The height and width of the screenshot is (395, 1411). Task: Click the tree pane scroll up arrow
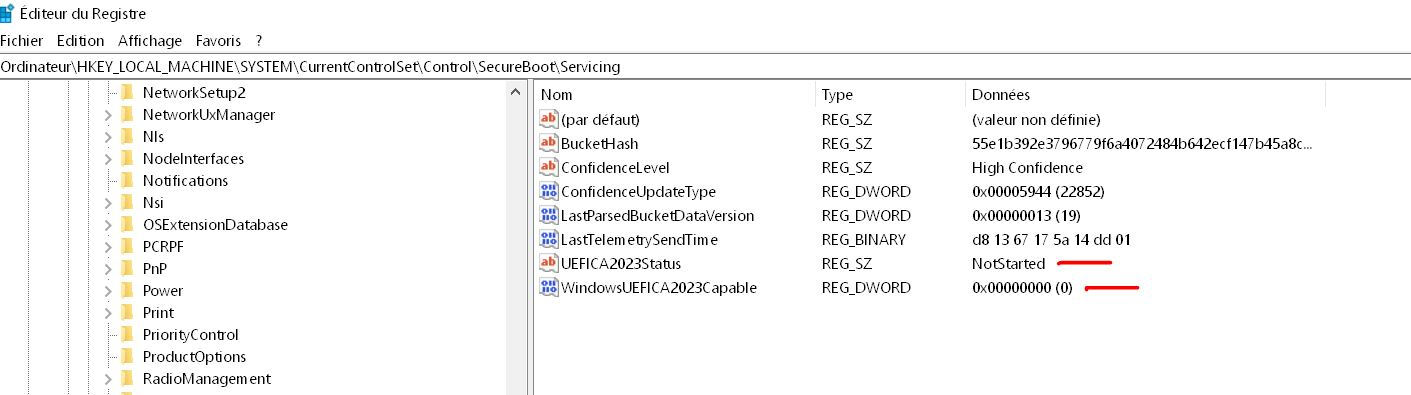point(516,93)
